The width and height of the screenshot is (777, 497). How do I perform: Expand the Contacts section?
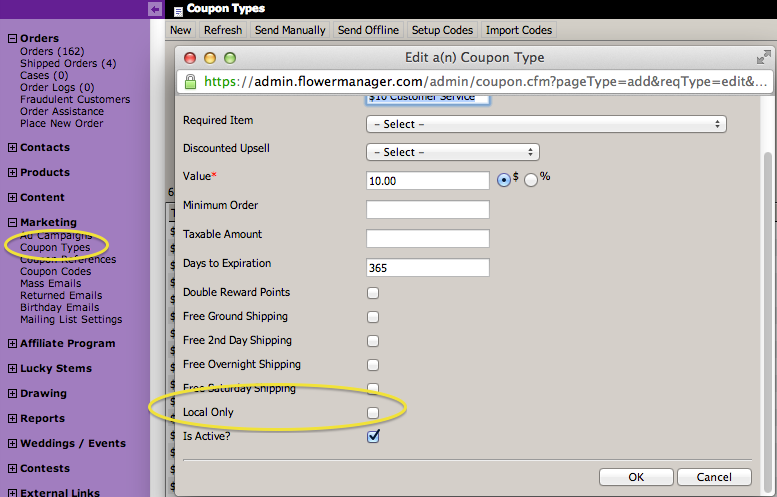point(12,148)
